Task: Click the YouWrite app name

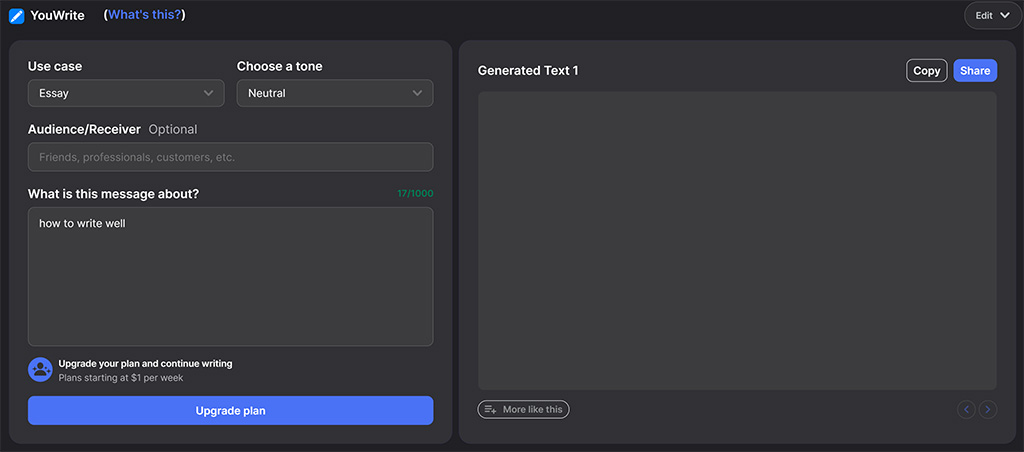Action: coord(57,16)
